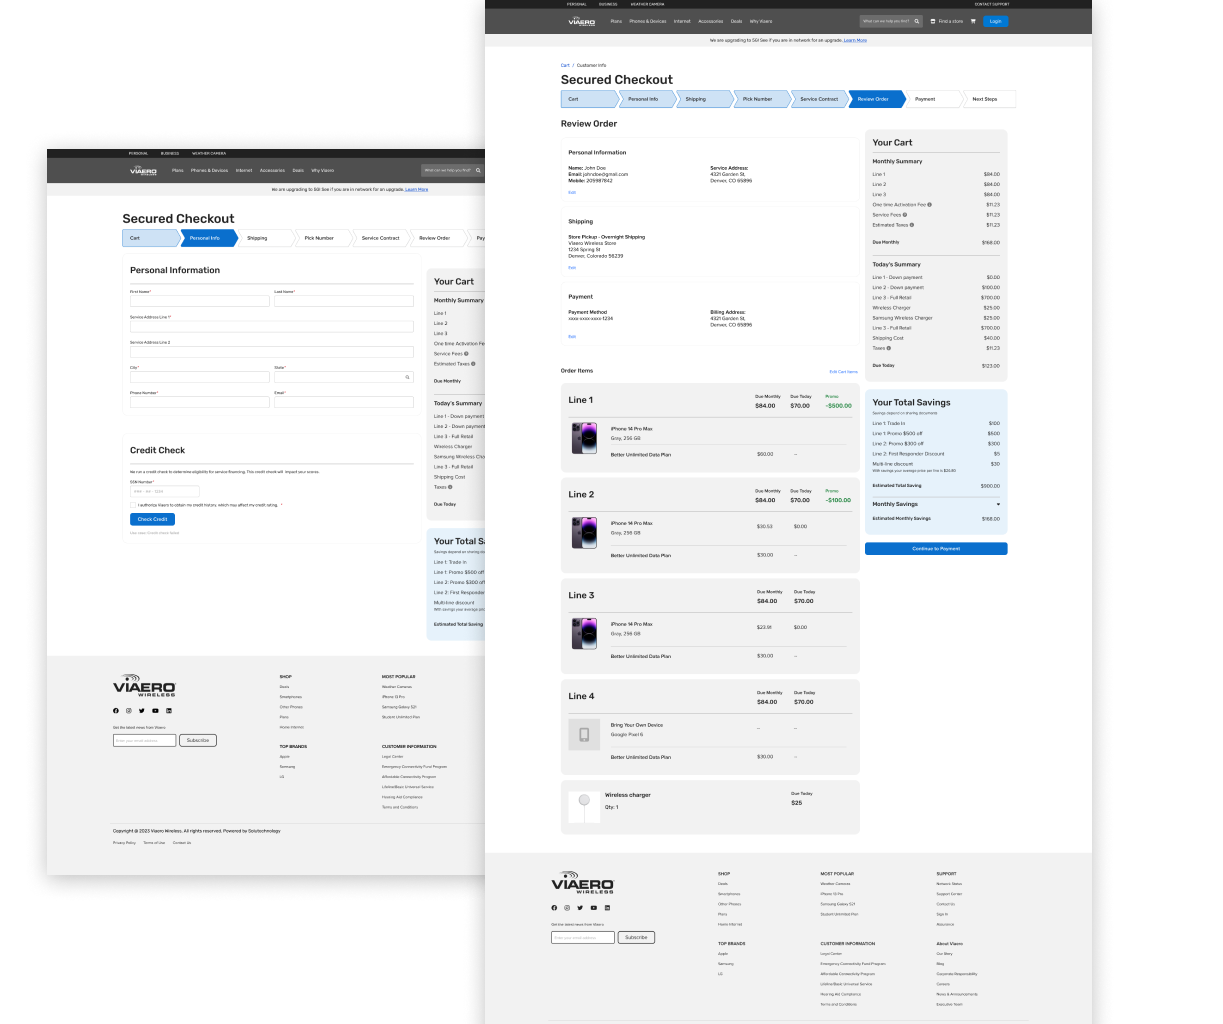Click the Service Address Line 1 field

[272, 326]
